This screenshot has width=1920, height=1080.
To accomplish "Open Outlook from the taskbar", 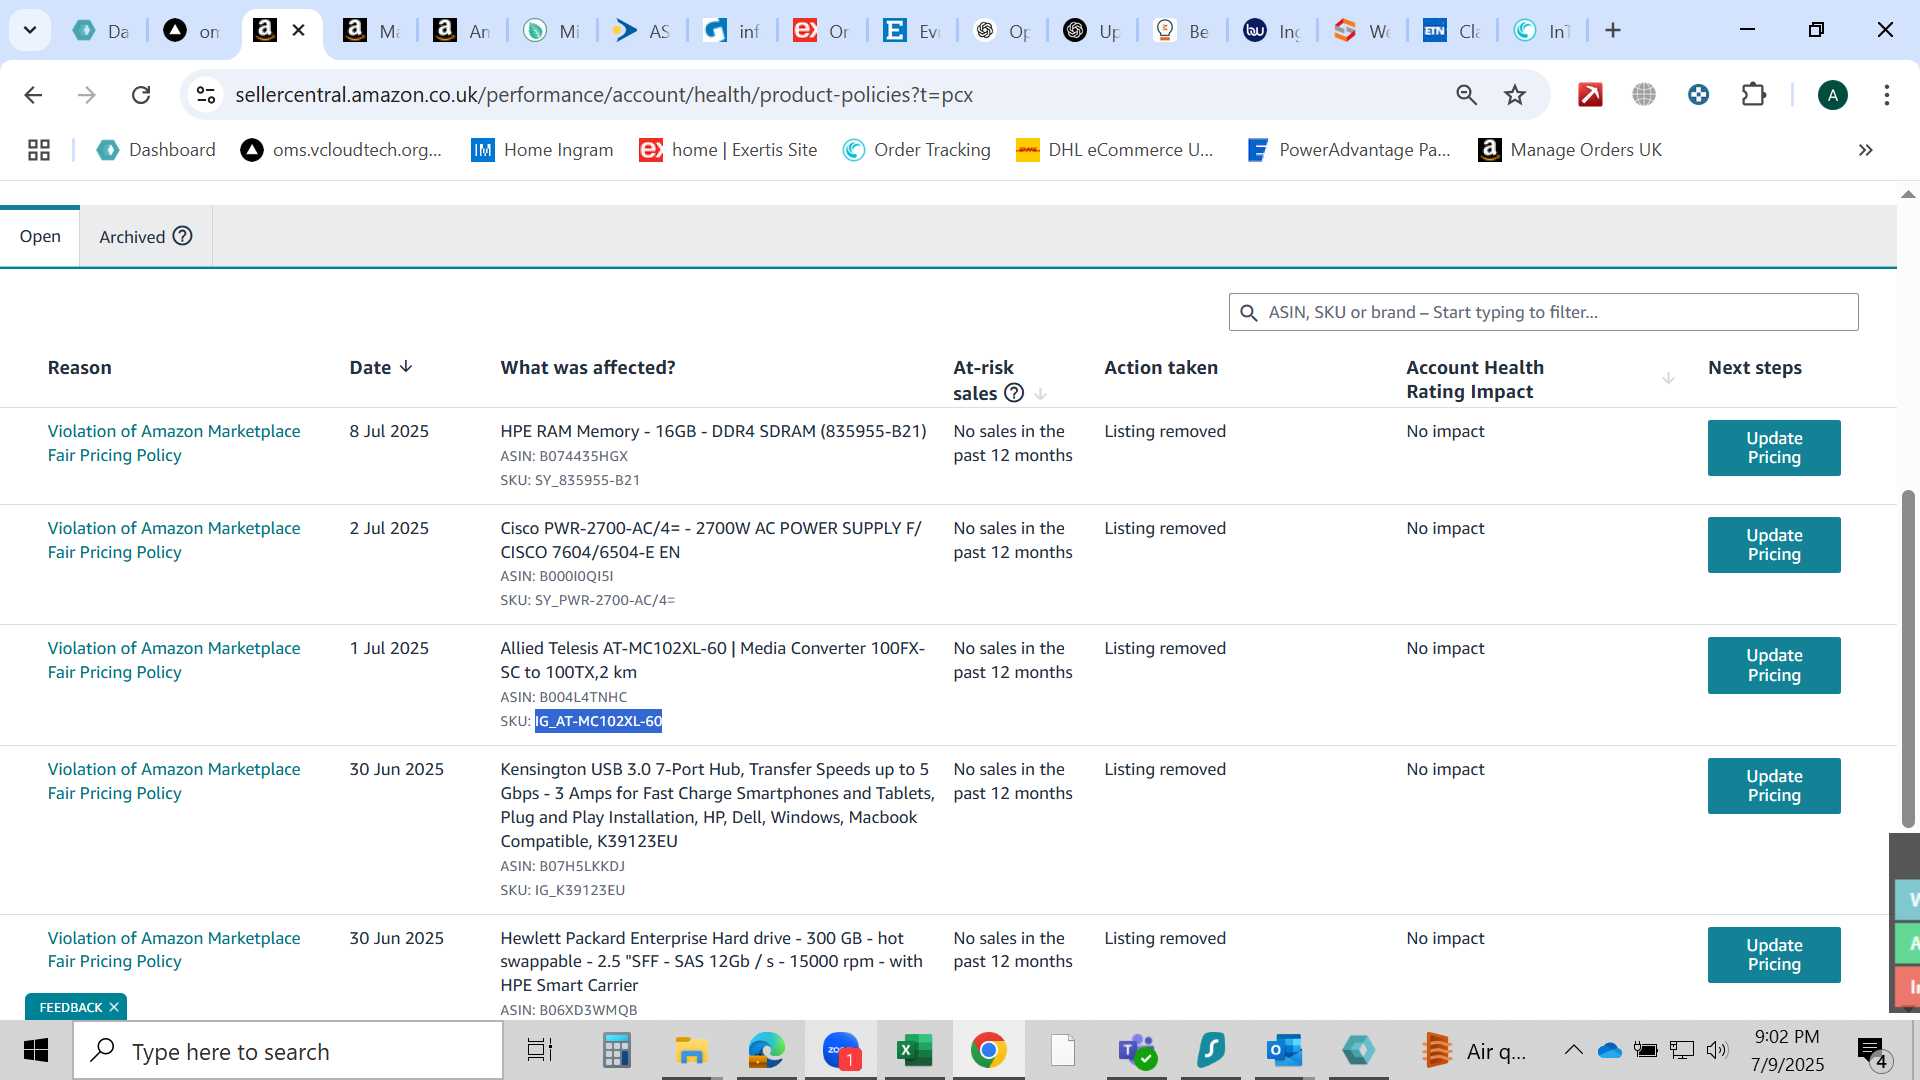I will [1284, 1050].
